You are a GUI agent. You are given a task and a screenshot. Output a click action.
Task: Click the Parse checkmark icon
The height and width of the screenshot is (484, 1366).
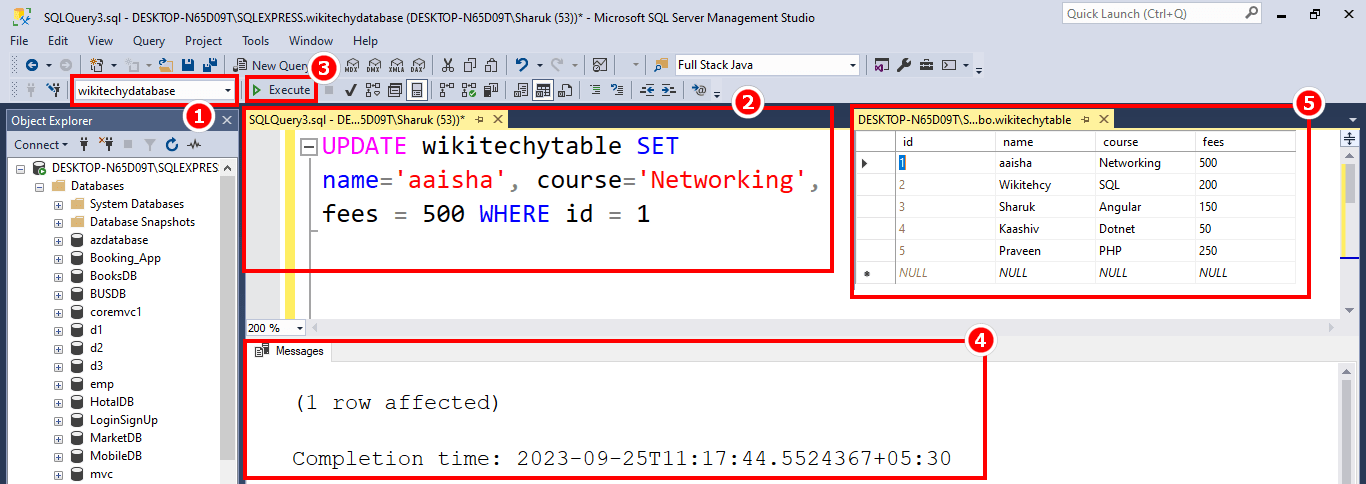[x=351, y=90]
